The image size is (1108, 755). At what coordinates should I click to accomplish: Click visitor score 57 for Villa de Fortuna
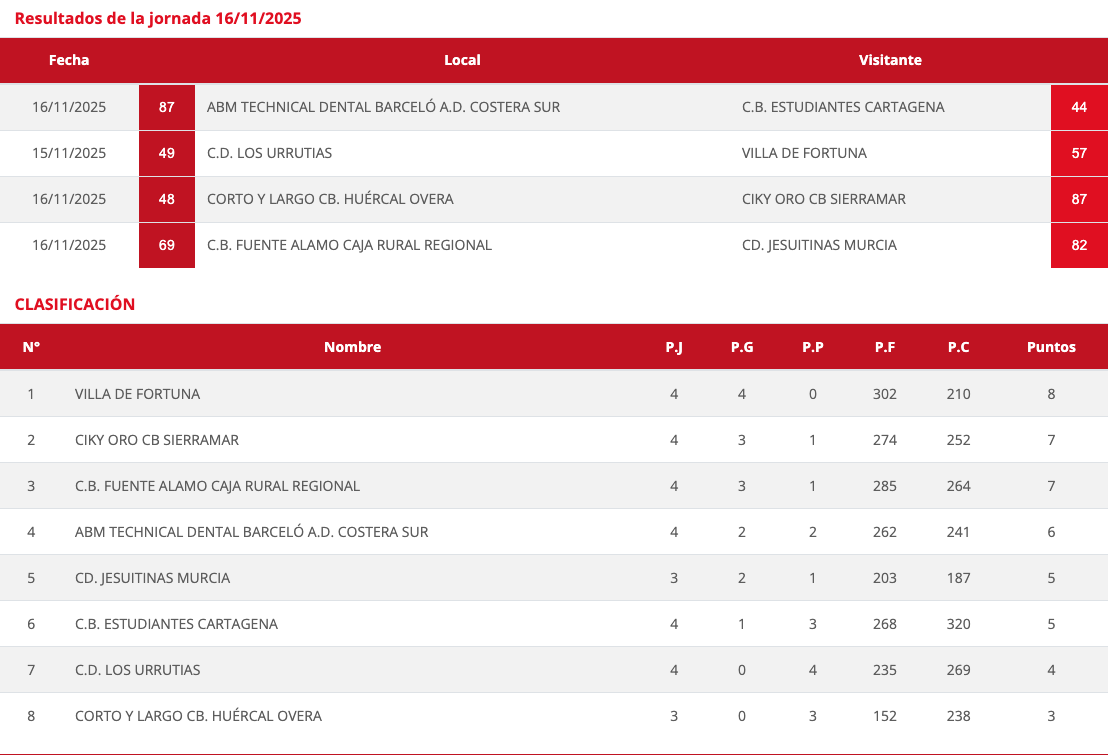point(1078,153)
